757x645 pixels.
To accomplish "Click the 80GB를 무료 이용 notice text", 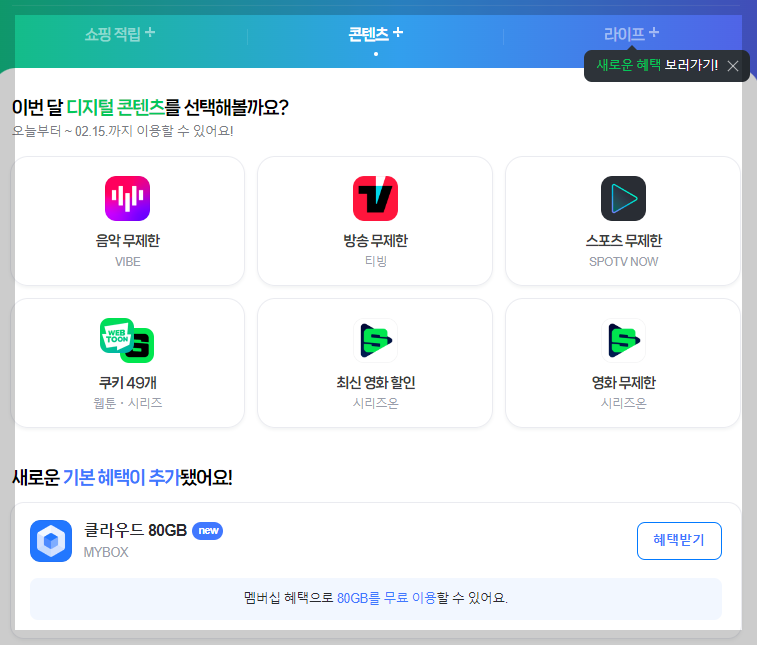I will tap(386, 598).
